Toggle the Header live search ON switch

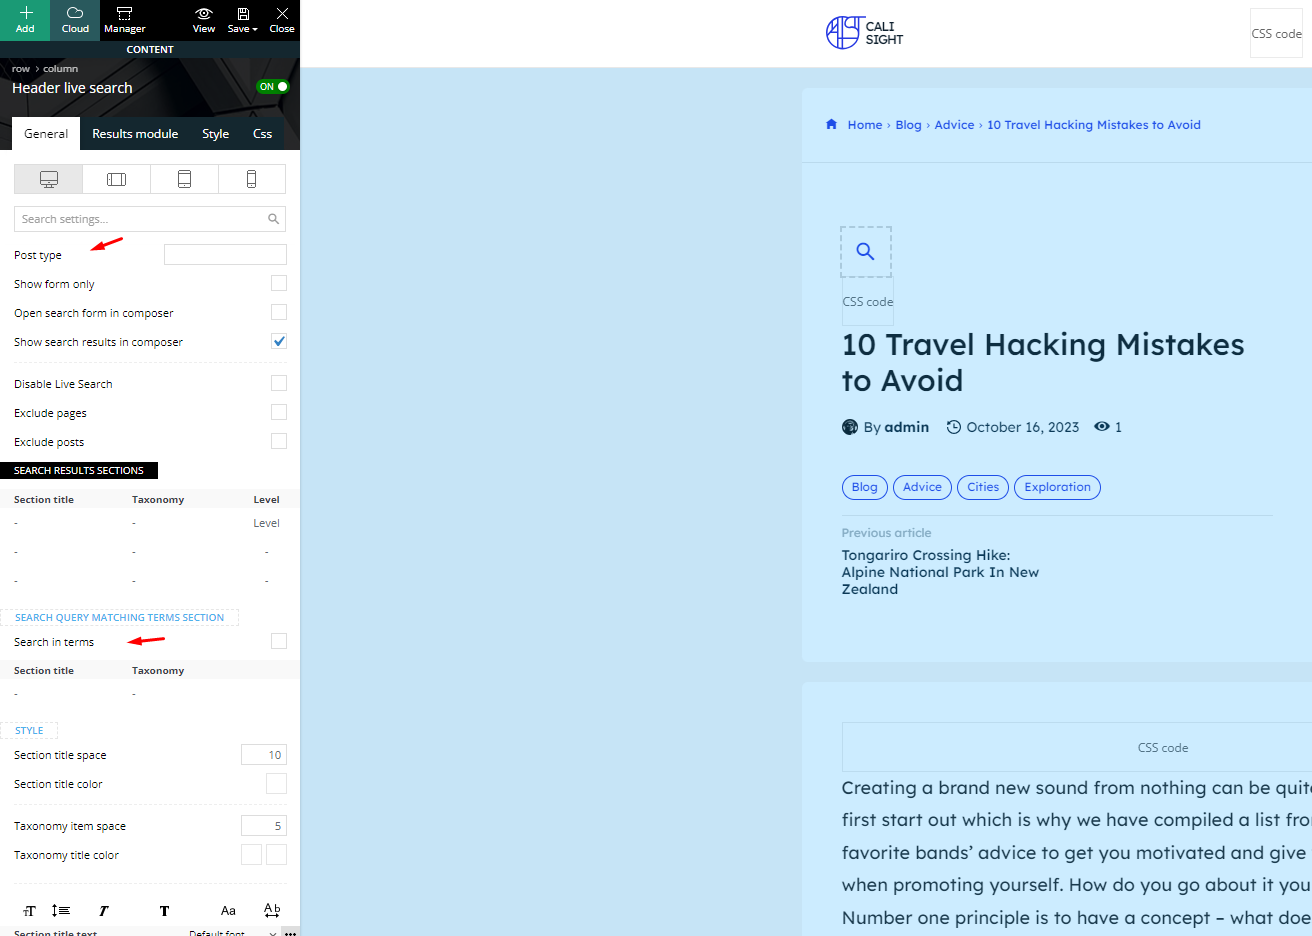273,87
